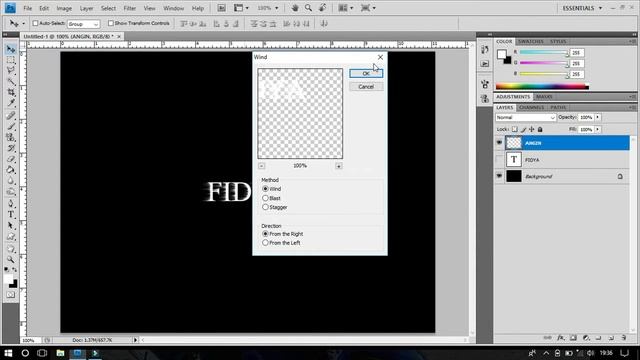The height and width of the screenshot is (360, 640).
Task: Open the Actions panel icon
Action: [484, 64]
